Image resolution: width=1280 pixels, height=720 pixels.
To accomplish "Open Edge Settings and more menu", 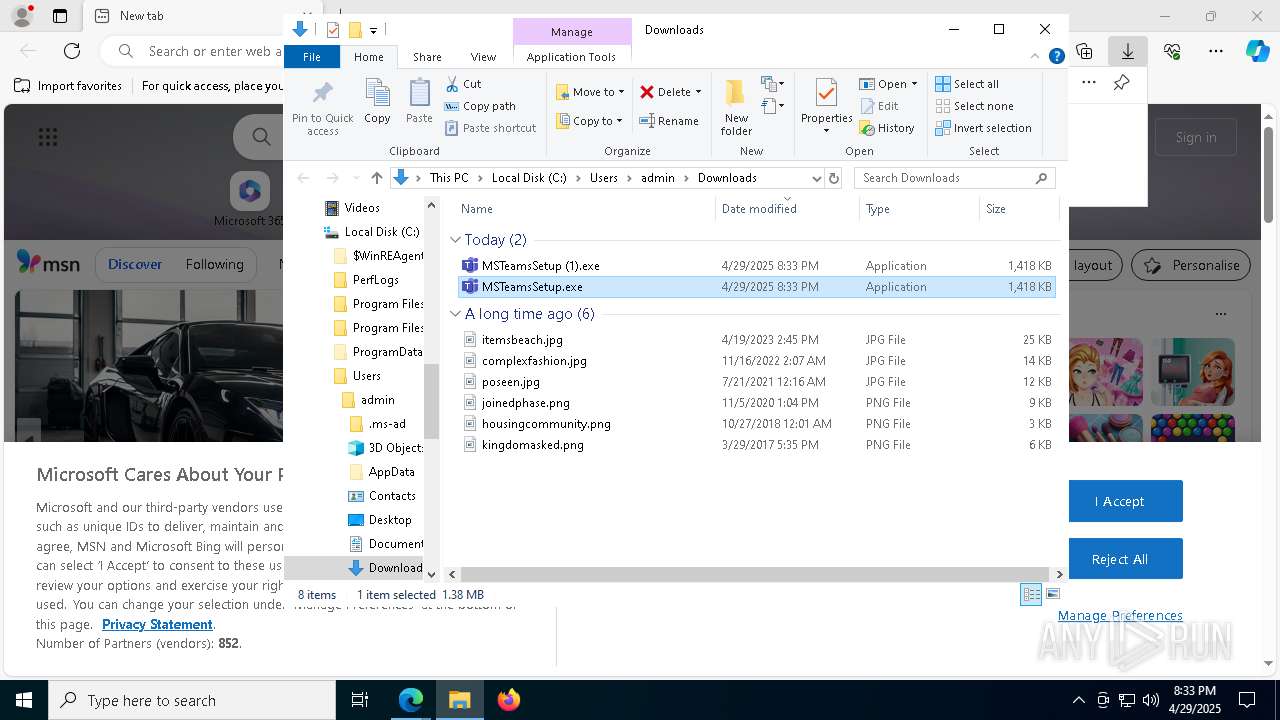I will (1216, 51).
